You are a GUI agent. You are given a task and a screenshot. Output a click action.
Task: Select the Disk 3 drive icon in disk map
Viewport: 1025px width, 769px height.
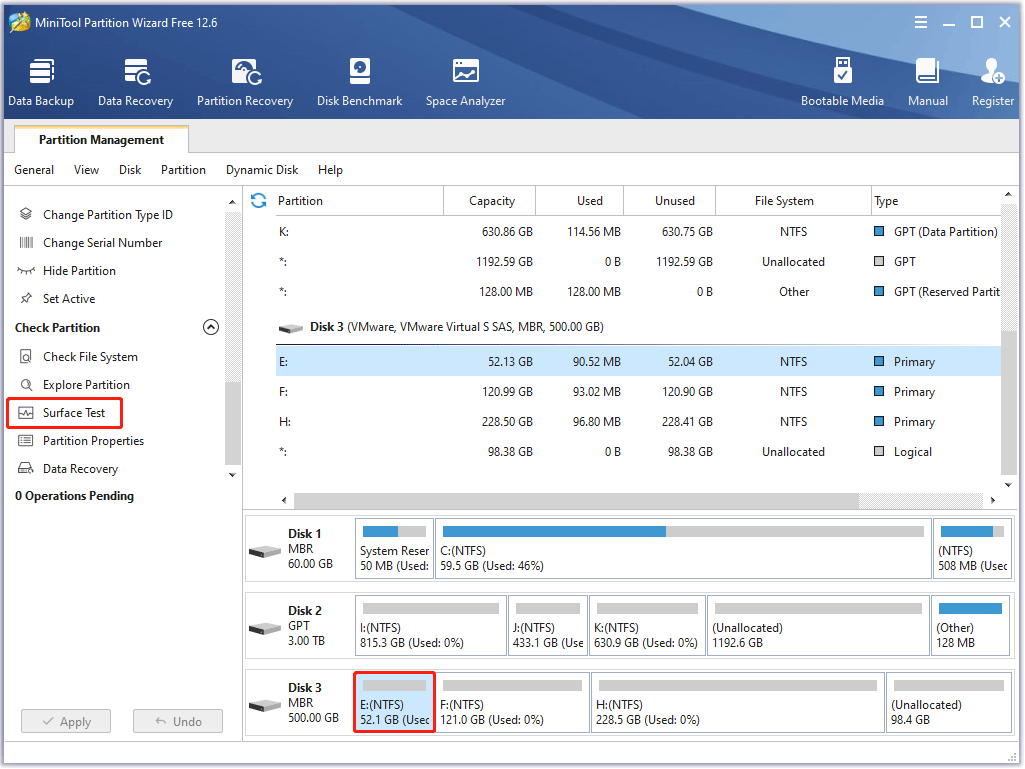point(265,706)
